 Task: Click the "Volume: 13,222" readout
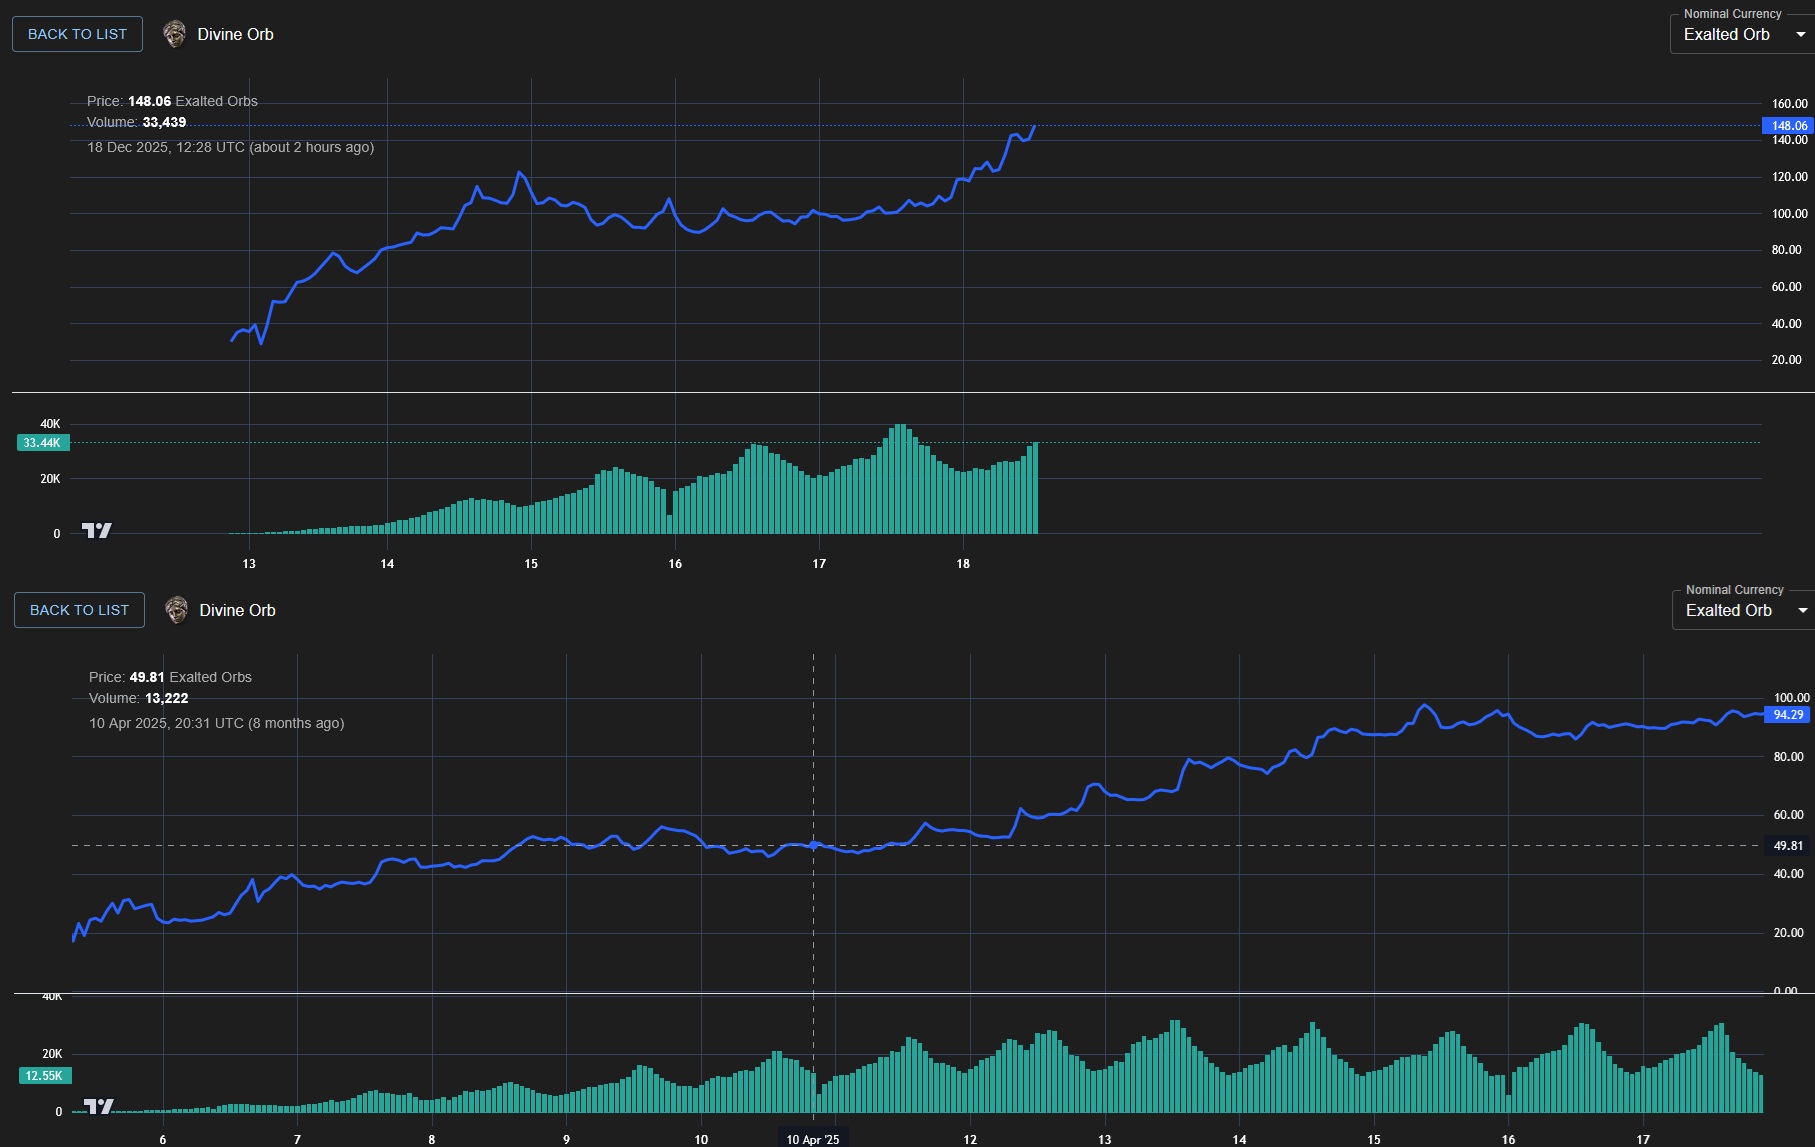[x=138, y=698]
